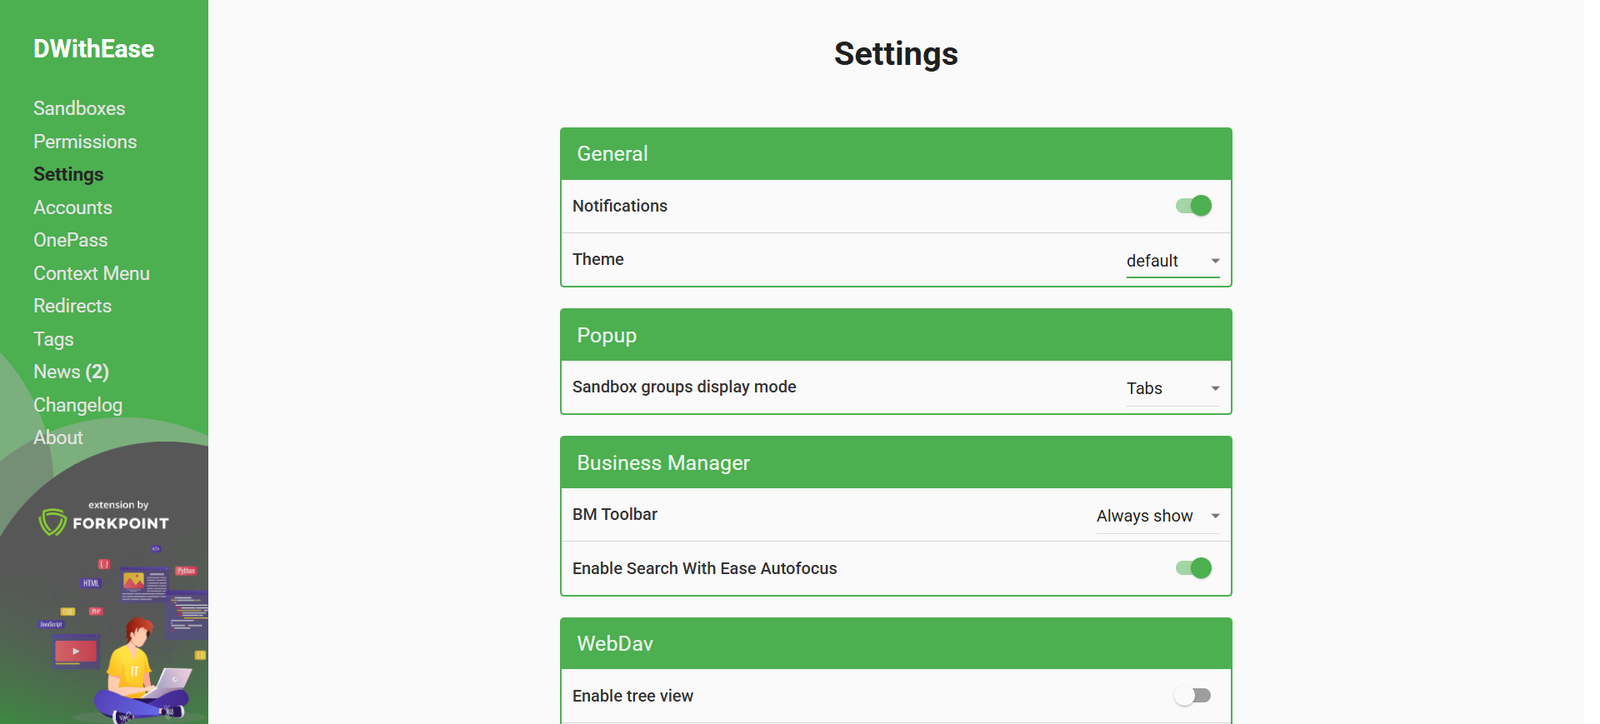Viewport: 1600px width, 724px height.
Task: View the Changelog page
Action: pyautogui.click(x=77, y=405)
